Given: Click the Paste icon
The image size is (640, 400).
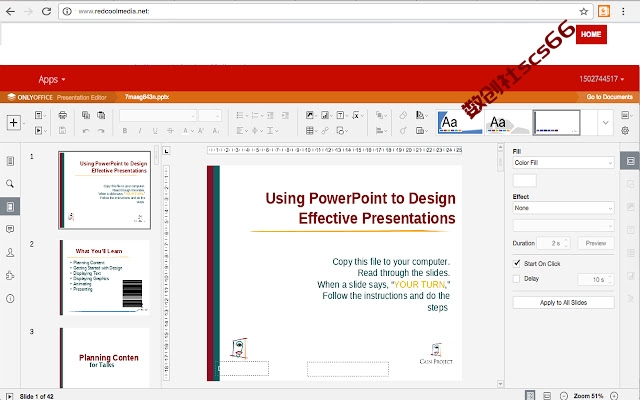Looking at the screenshot, I should point(101,116).
